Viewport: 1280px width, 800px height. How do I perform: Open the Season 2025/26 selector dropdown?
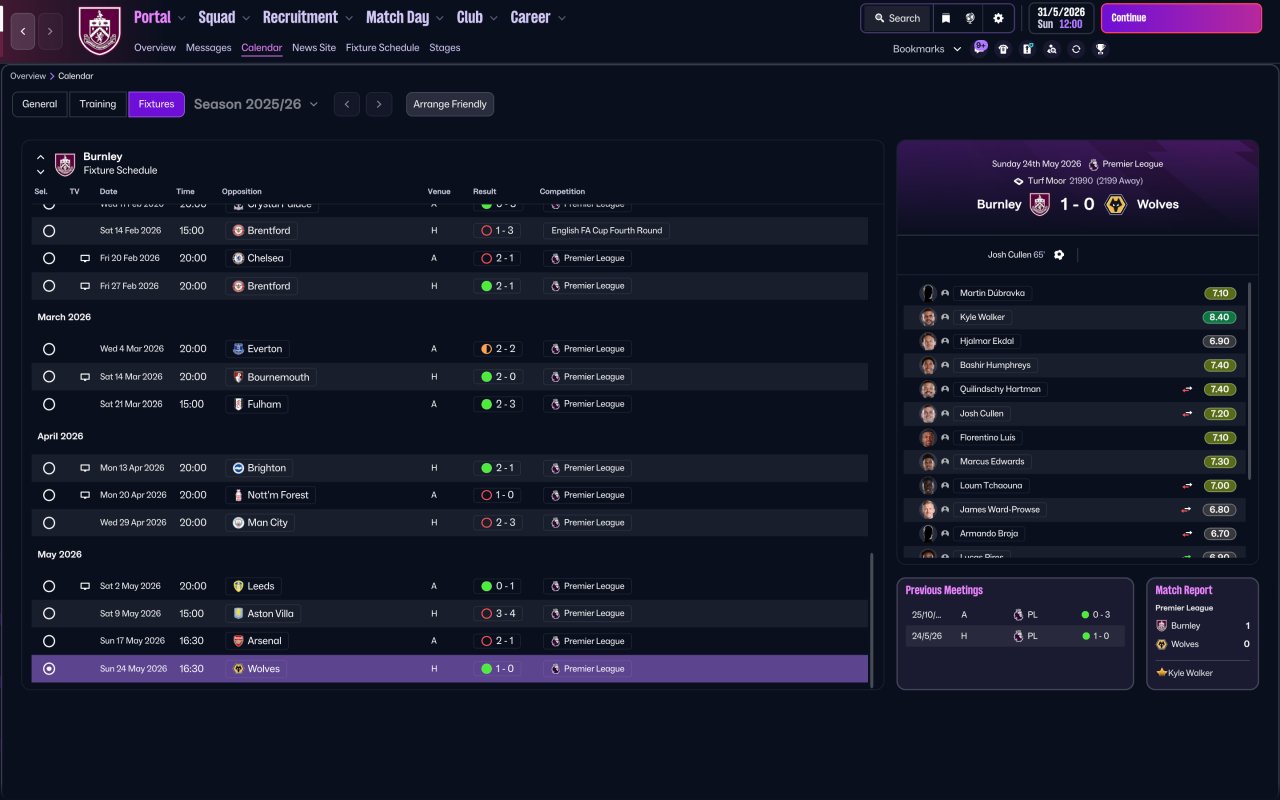[256, 104]
